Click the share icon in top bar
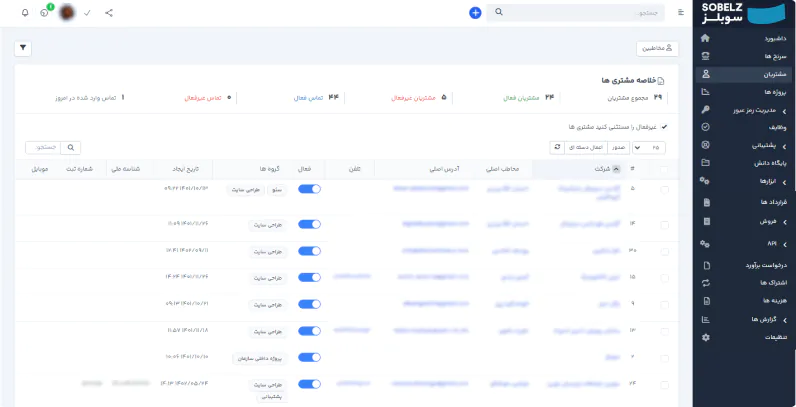Image resolution: width=796 pixels, height=407 pixels. (109, 13)
